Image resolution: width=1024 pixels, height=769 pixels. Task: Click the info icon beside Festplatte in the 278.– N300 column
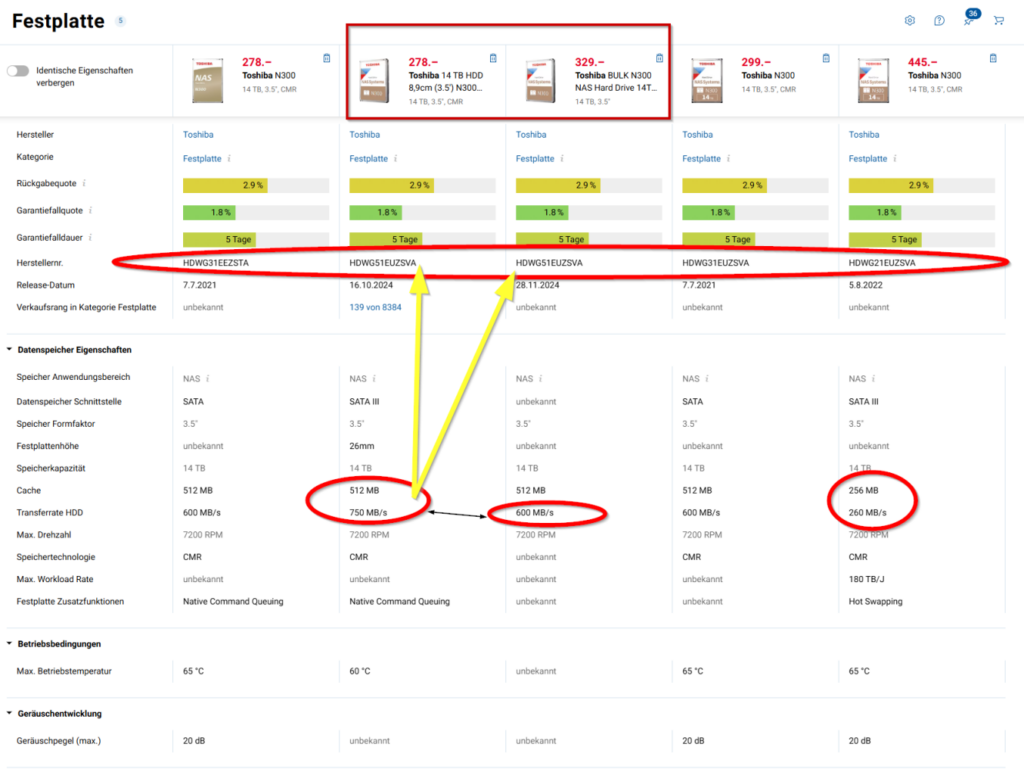click(229, 159)
